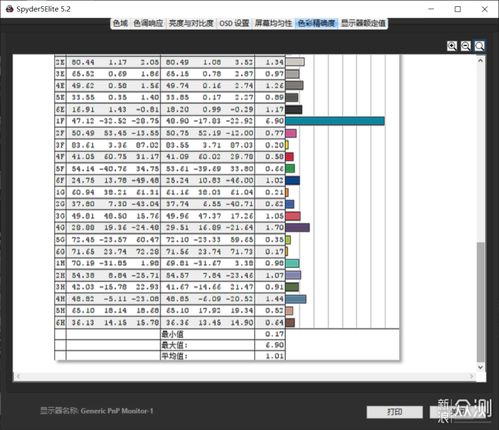This screenshot has height=430, width=499.
Task: Click the dark green bar for patch 3H
Action: click(x=292, y=287)
